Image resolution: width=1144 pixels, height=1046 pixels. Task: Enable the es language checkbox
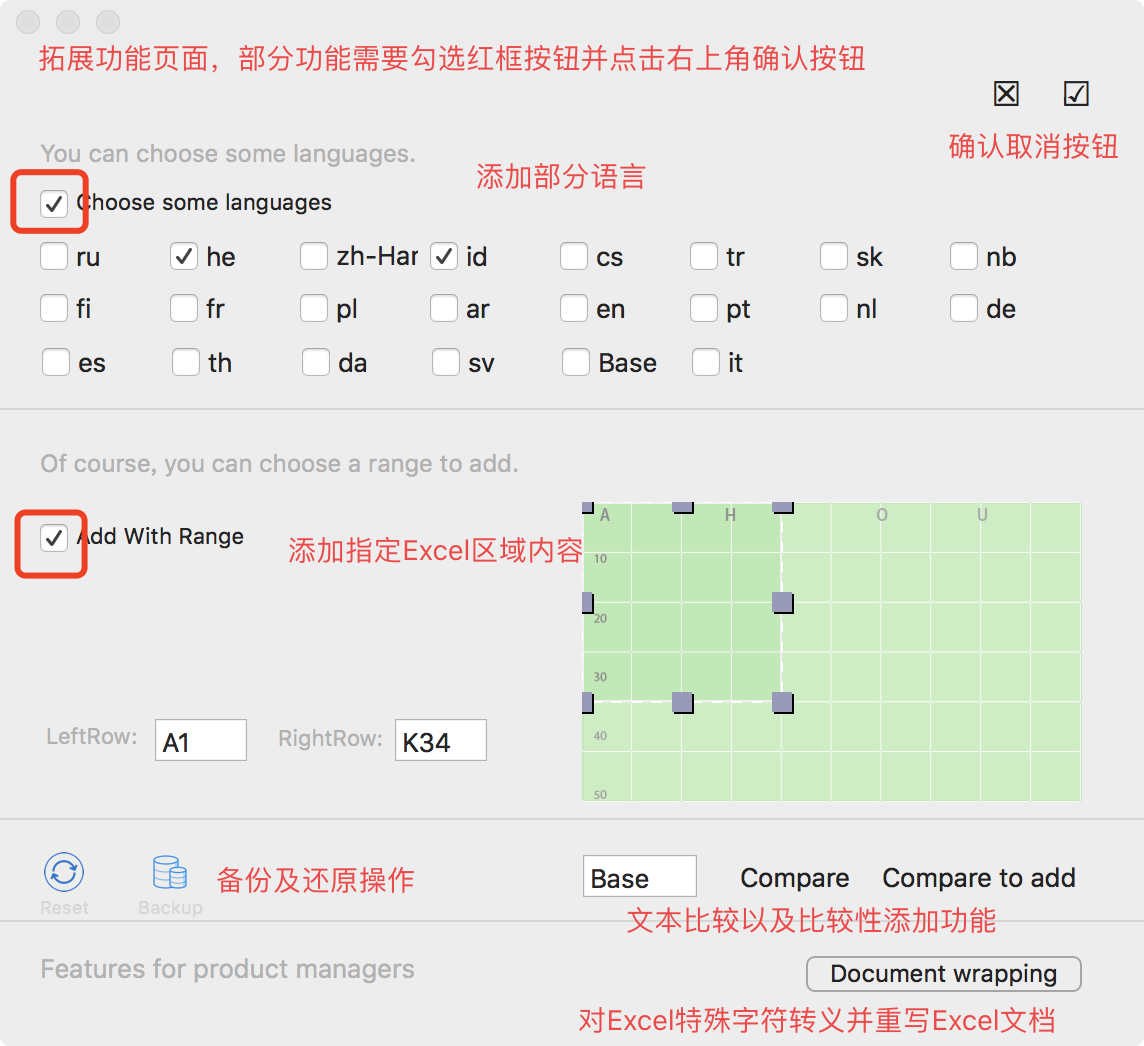(55, 362)
